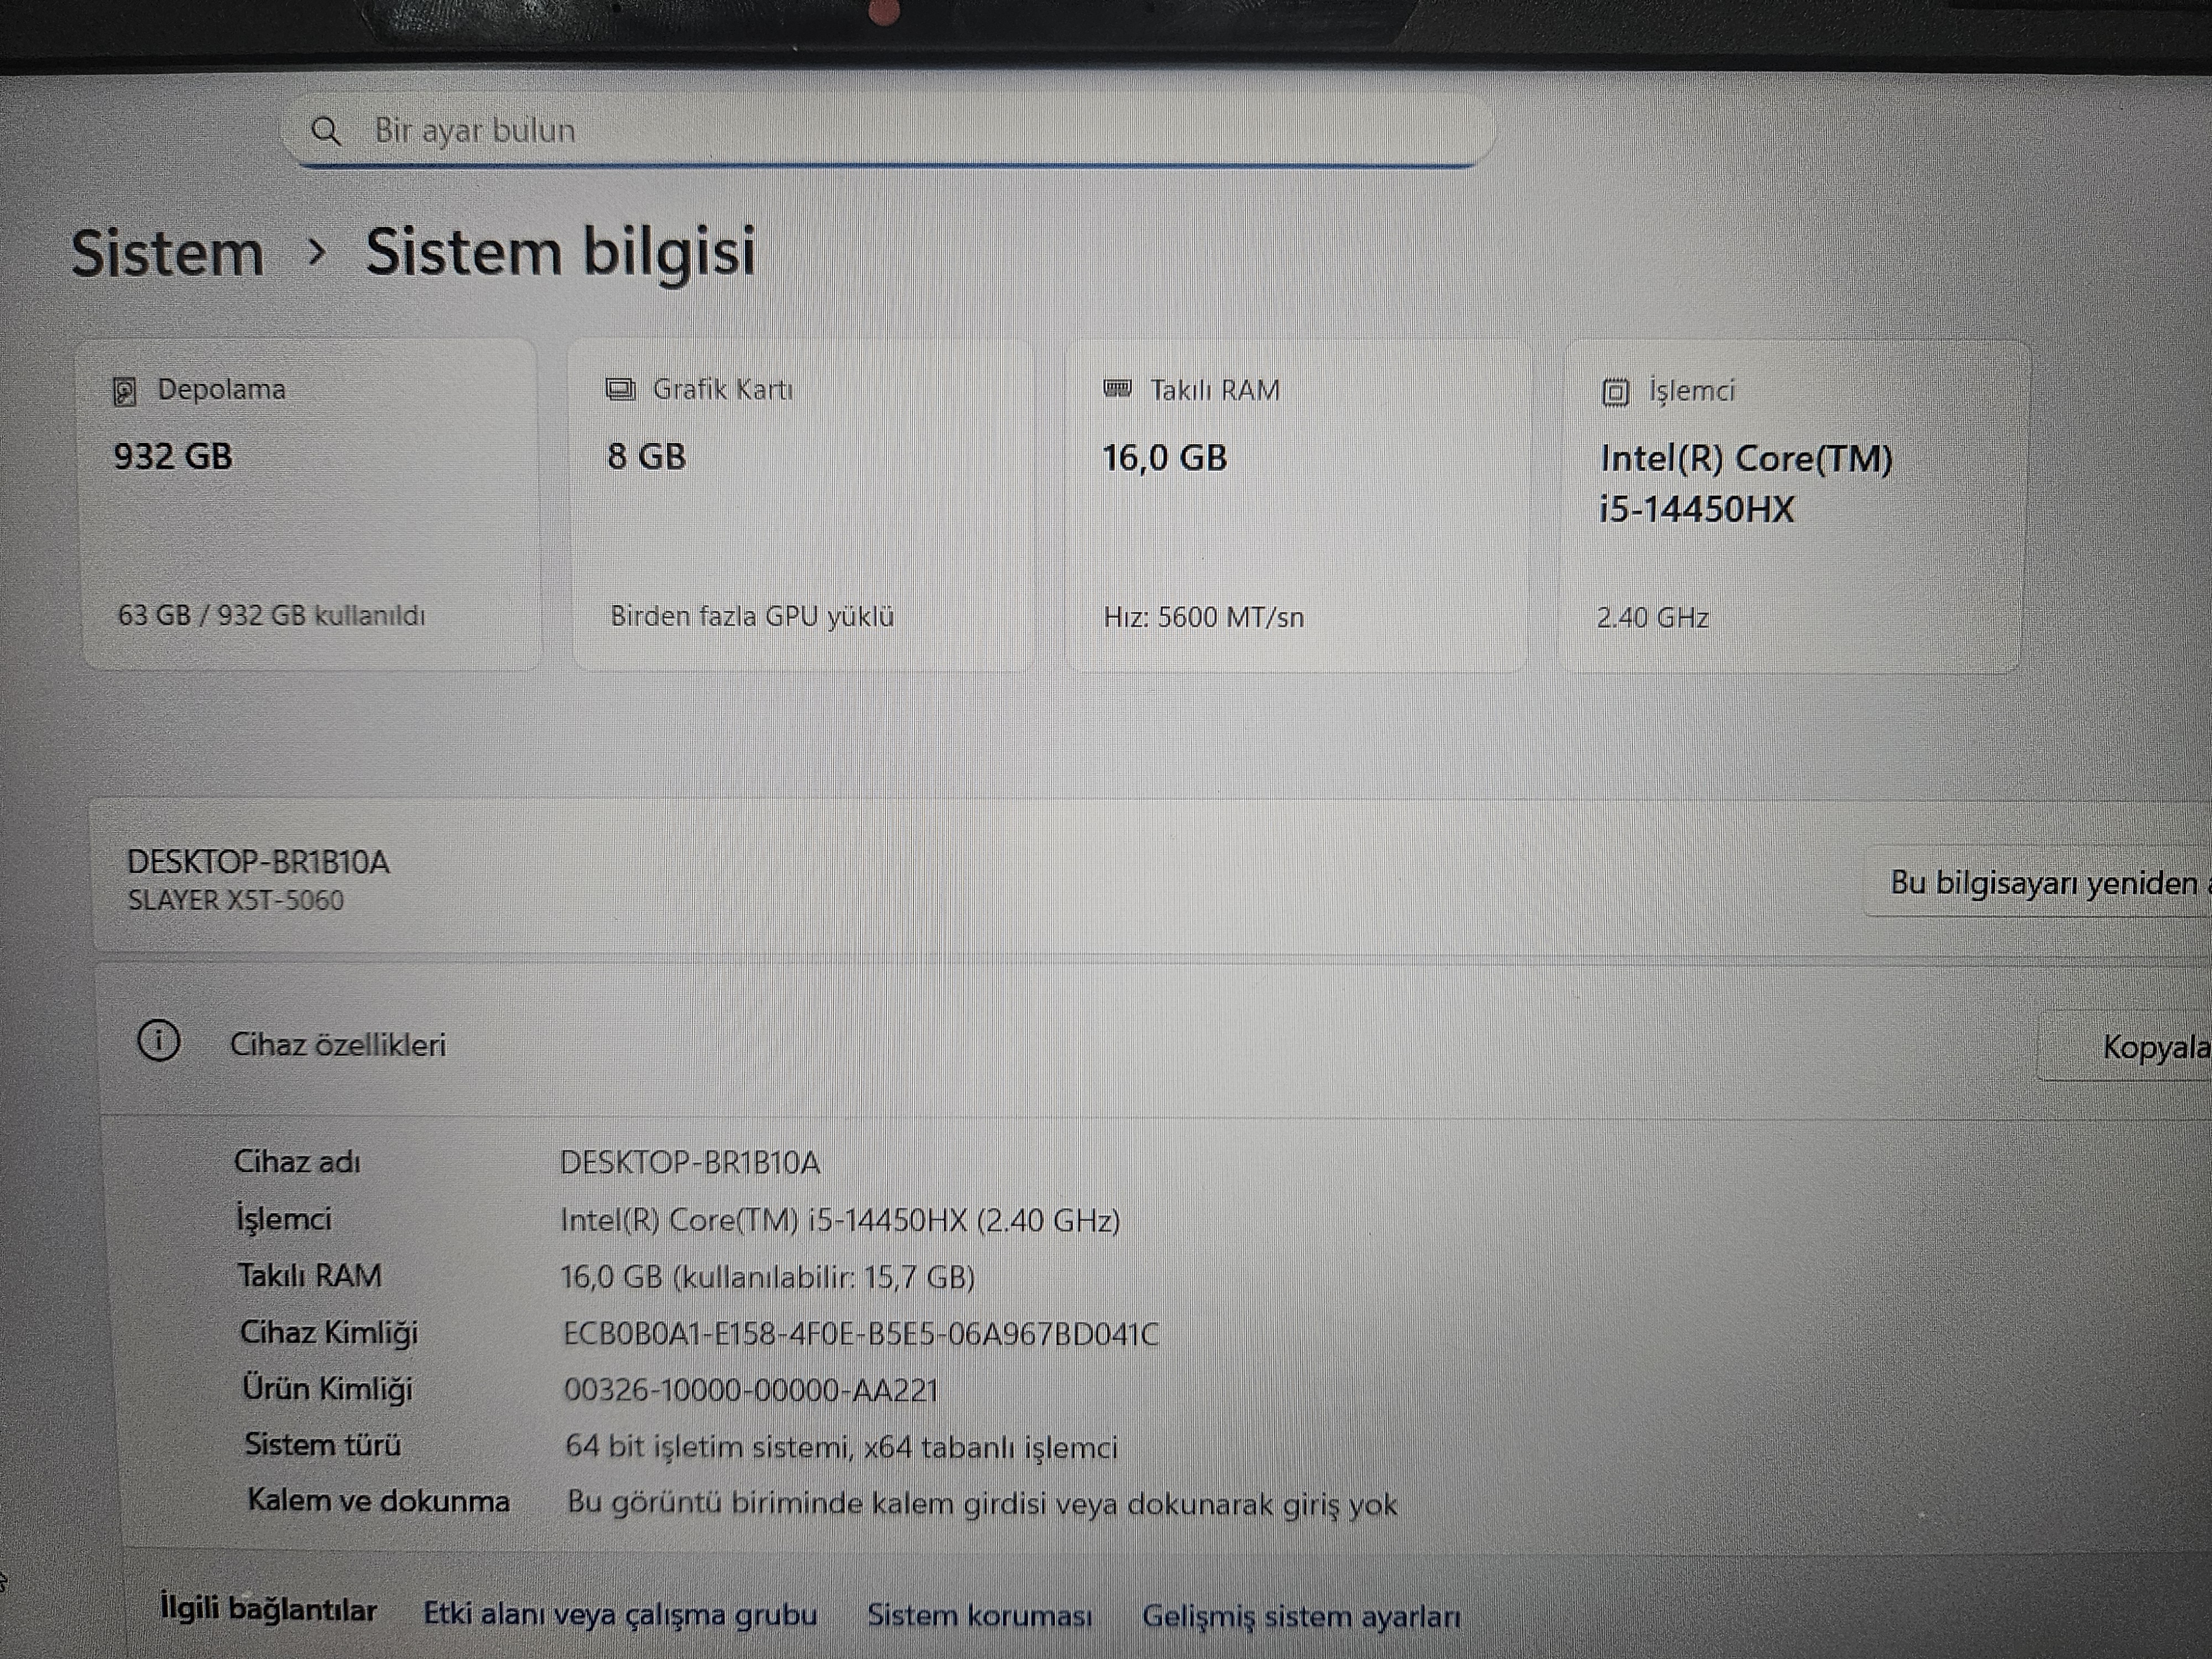Screen dimensions: 2212x1659
Task: Open the Gelişmiş sistem ayarları link
Action: [1301, 1616]
